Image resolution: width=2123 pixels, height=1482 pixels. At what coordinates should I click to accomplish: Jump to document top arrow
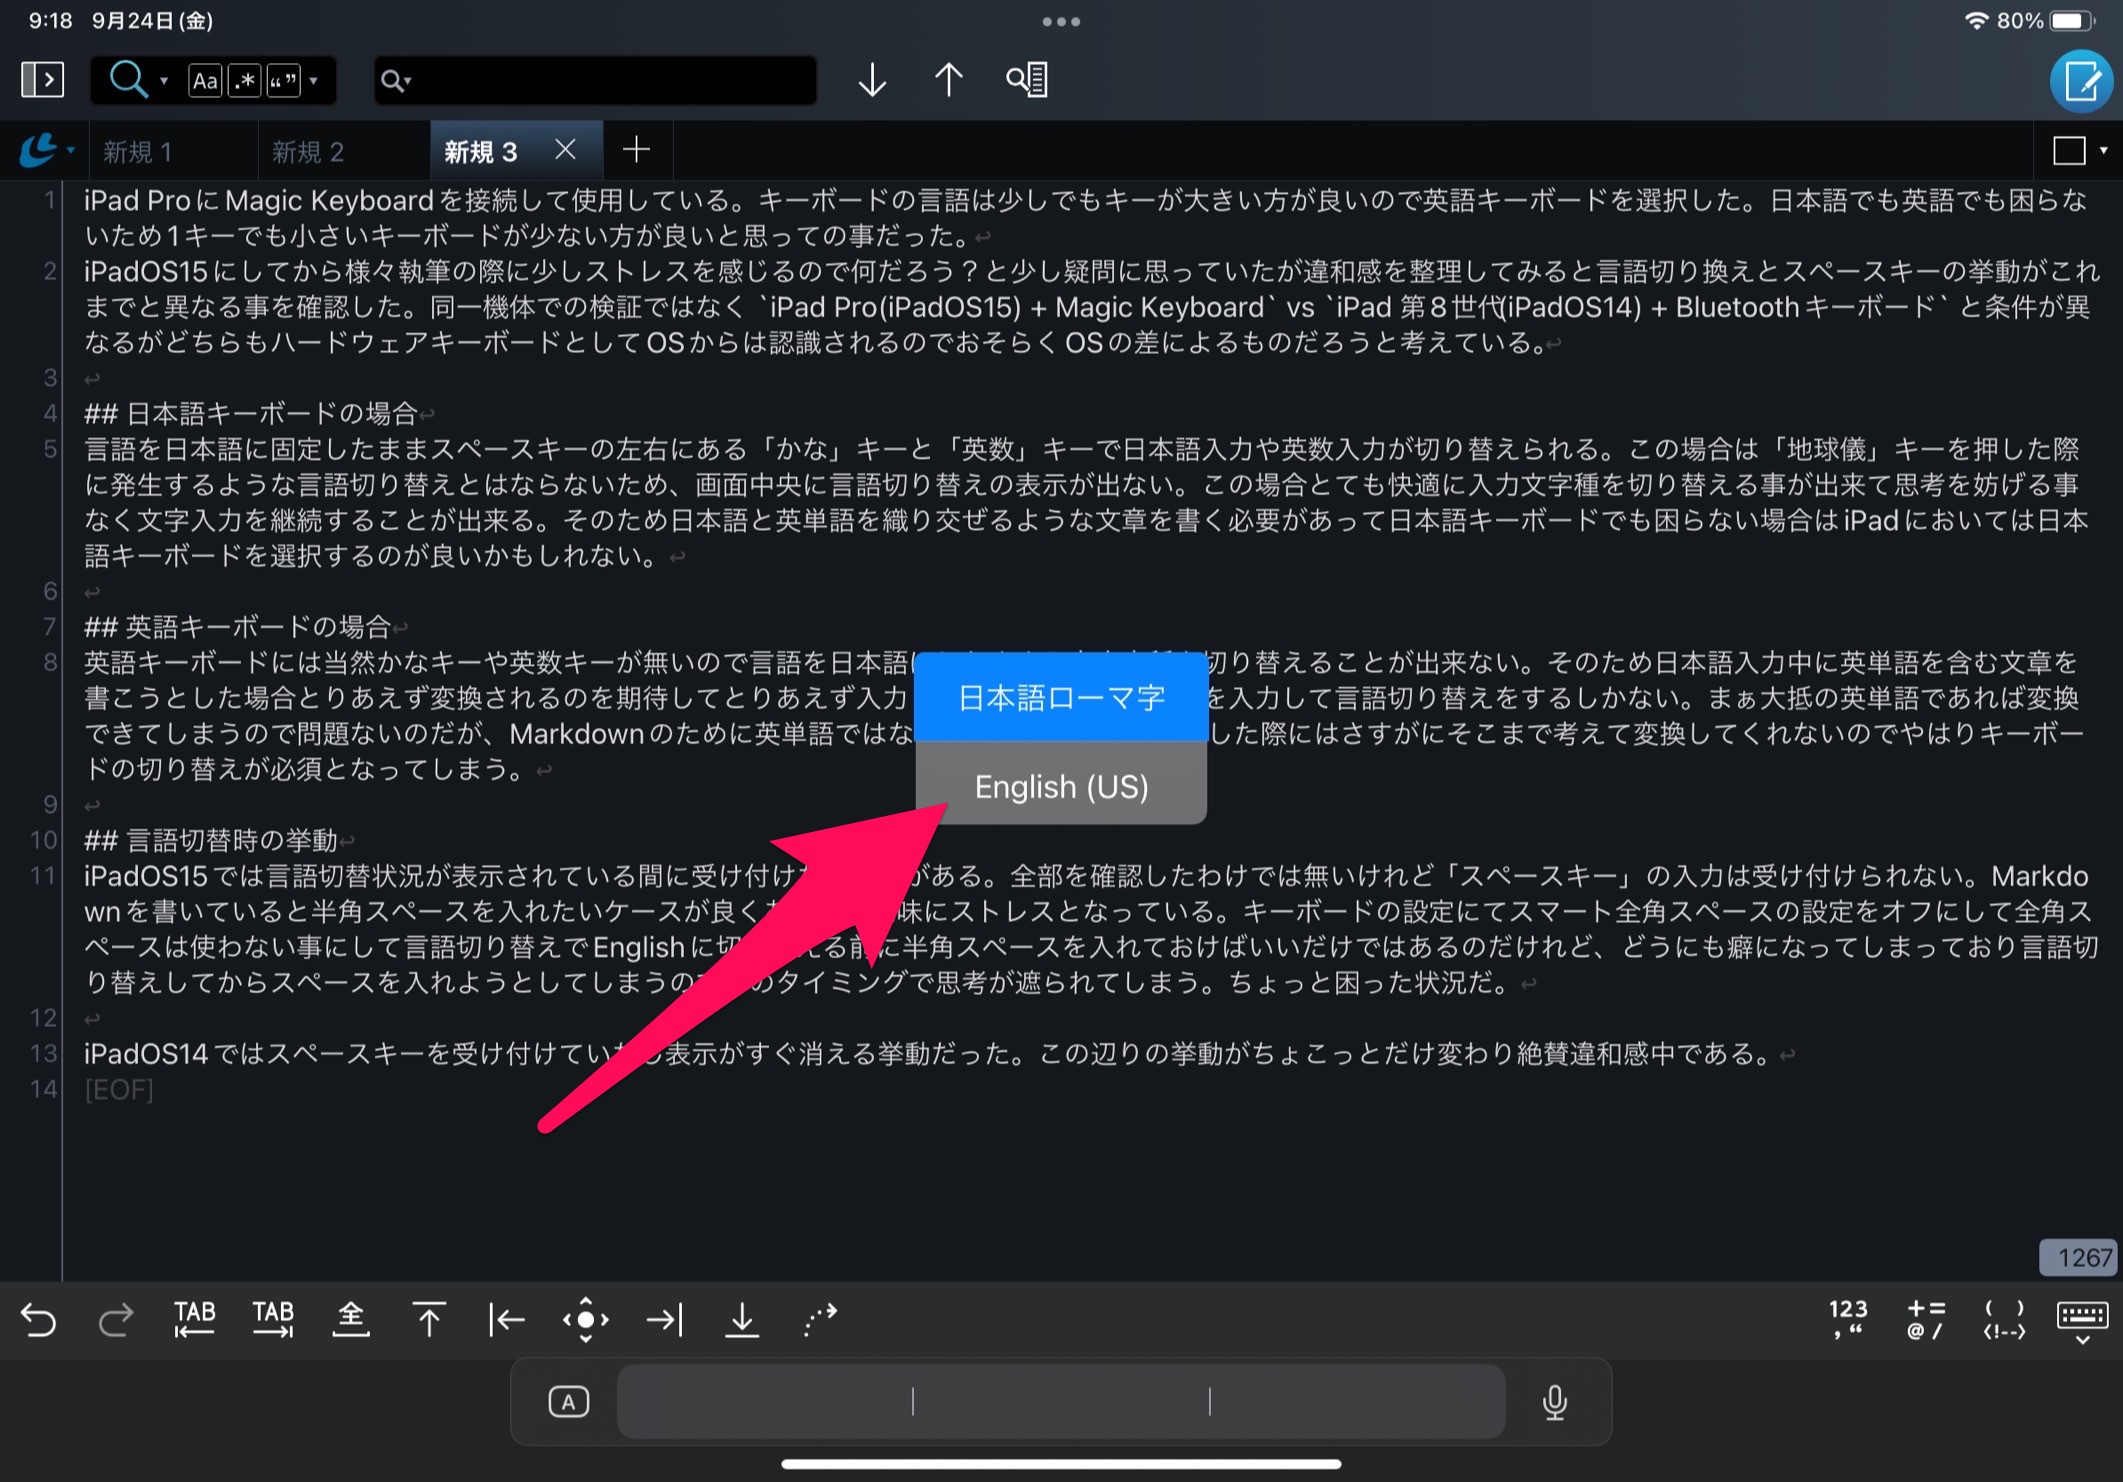coord(429,1319)
